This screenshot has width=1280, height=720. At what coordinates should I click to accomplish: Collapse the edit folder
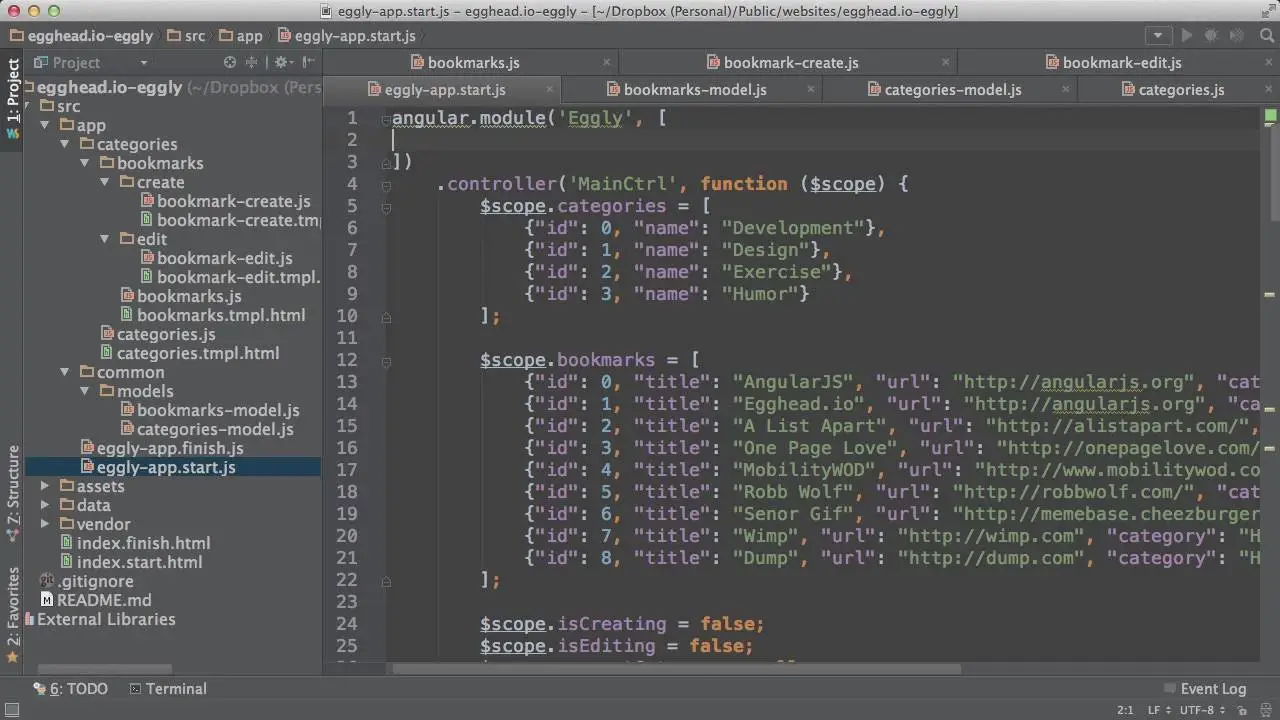coord(105,239)
